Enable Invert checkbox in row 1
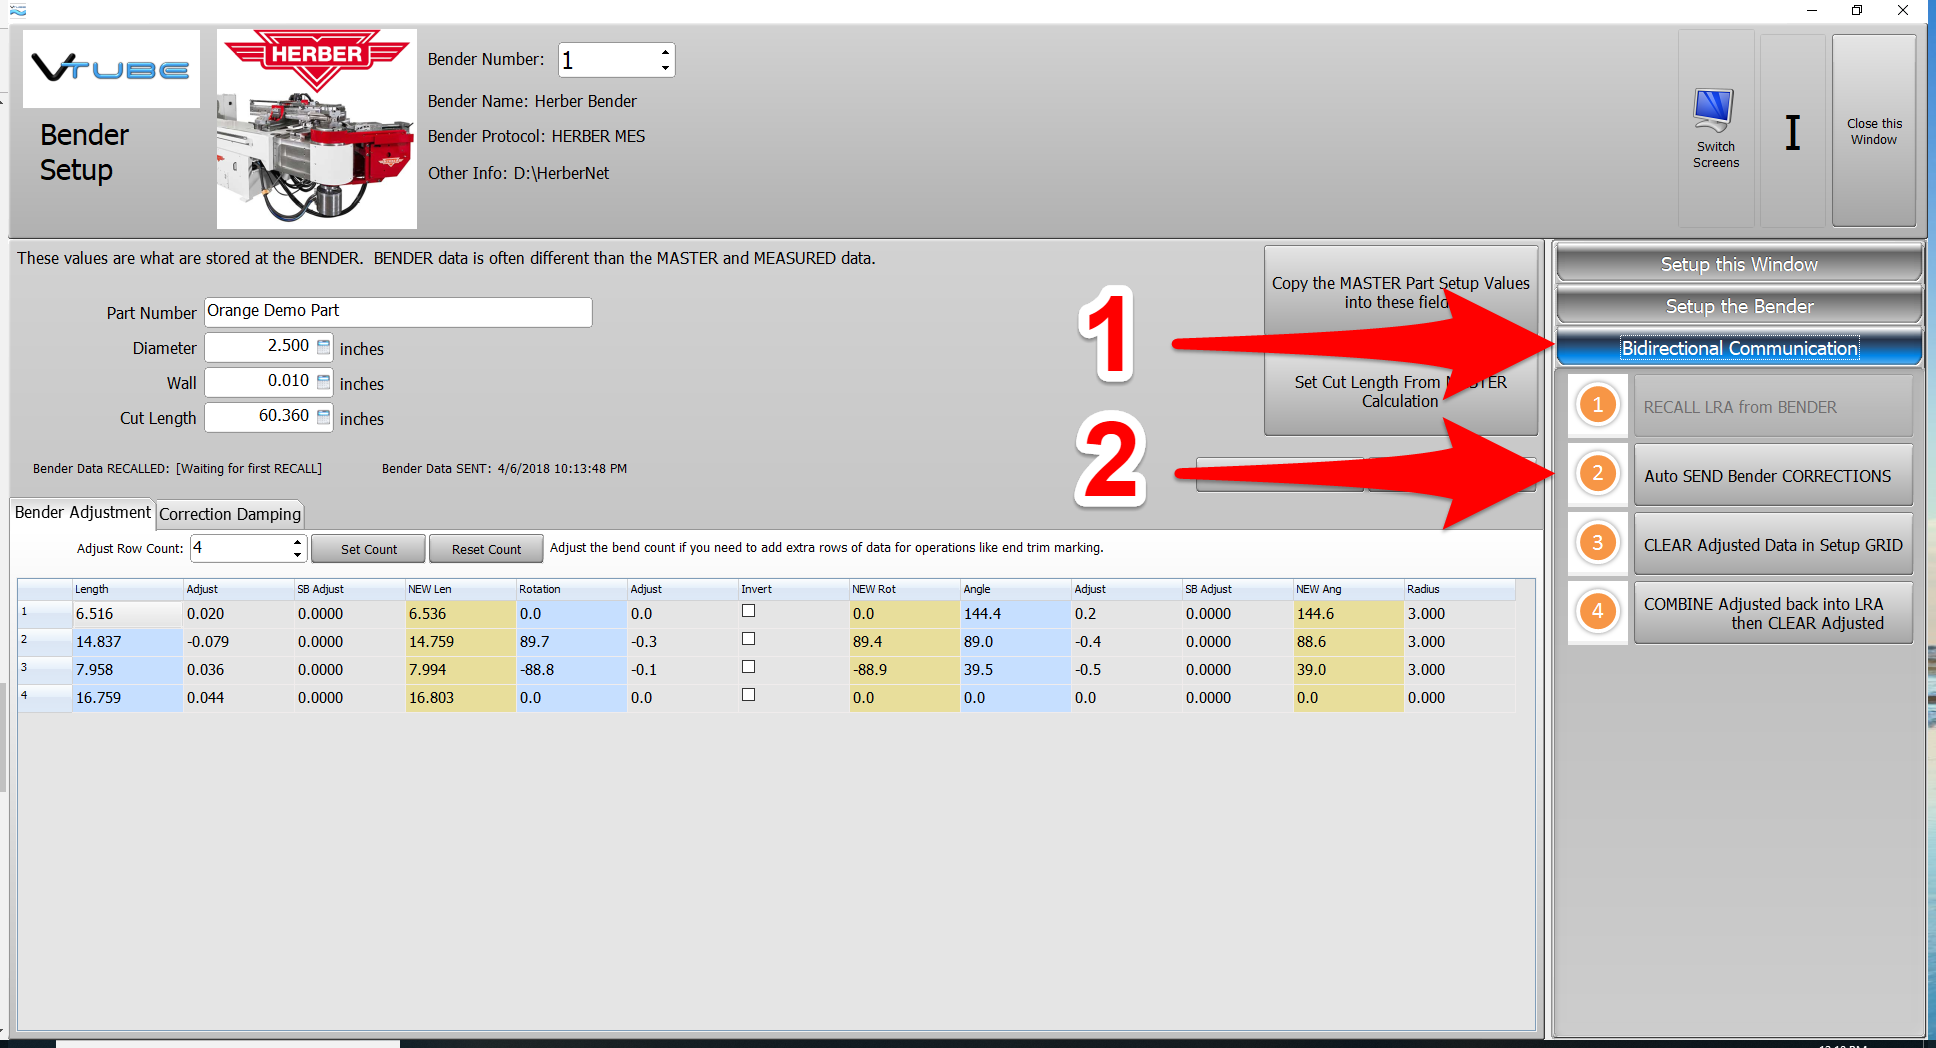 coord(748,611)
